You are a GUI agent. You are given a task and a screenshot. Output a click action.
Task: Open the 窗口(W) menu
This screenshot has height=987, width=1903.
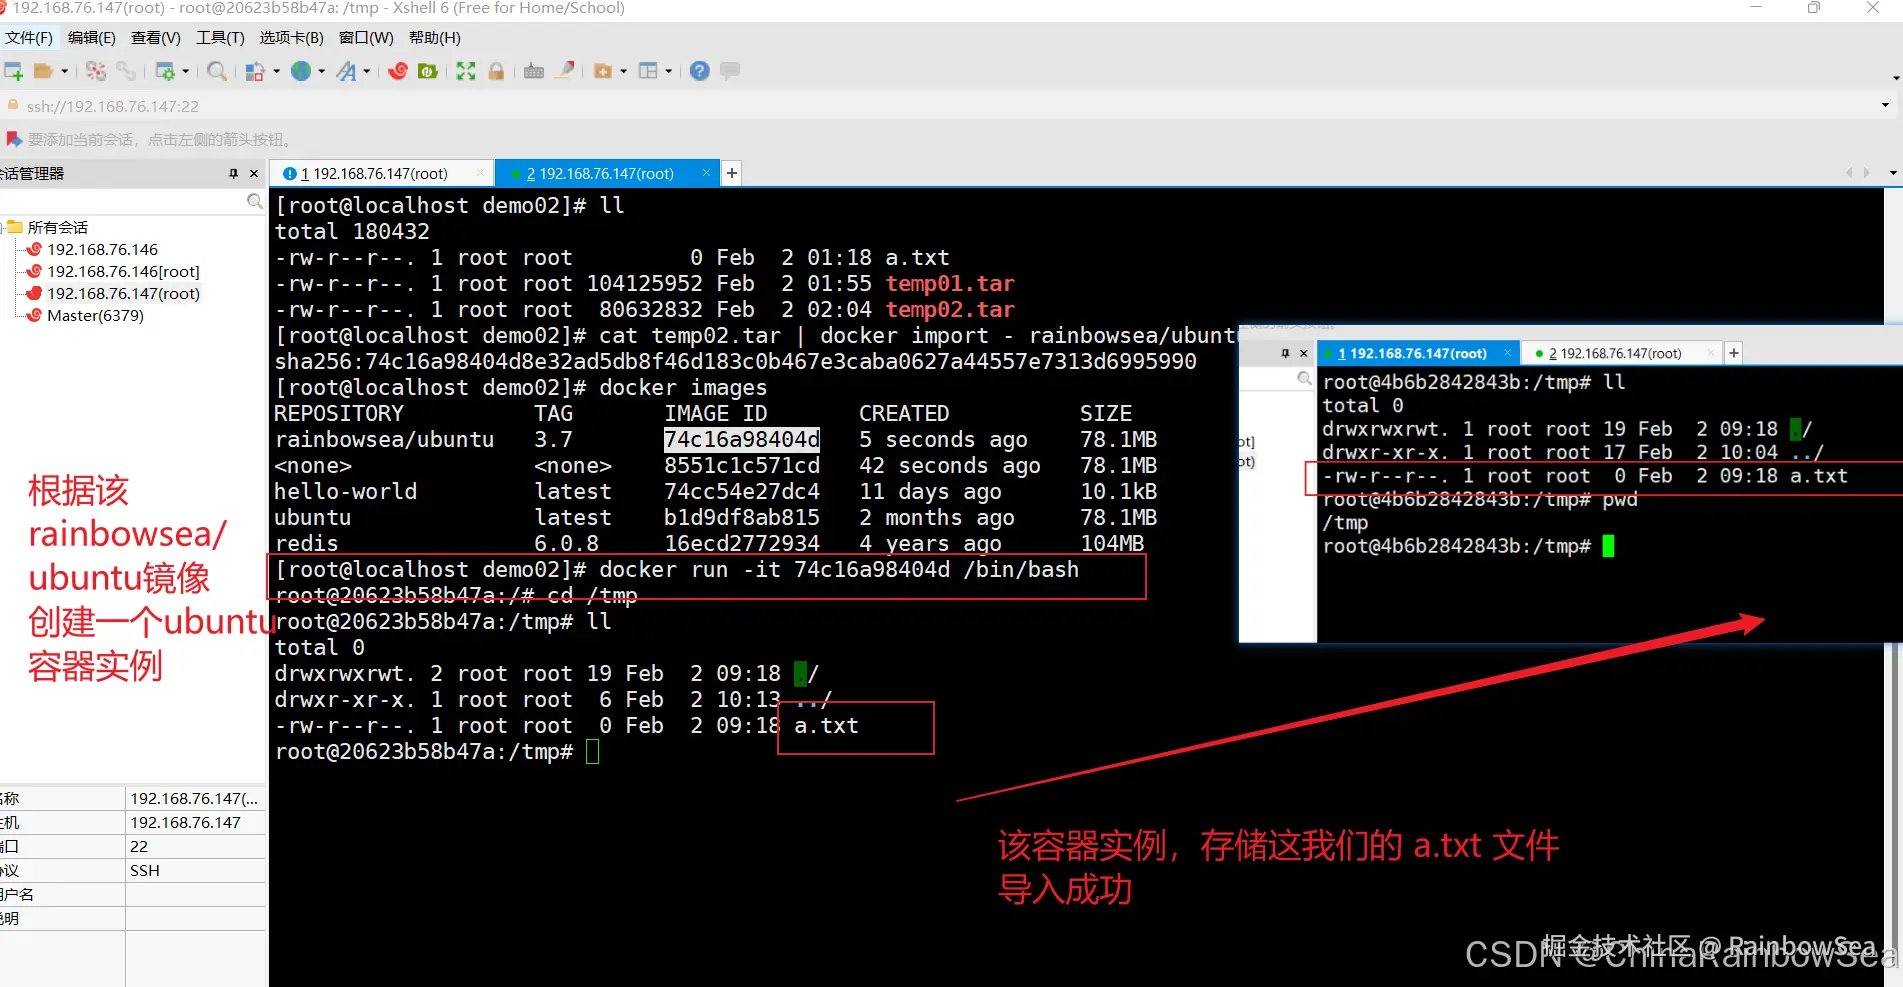[366, 38]
